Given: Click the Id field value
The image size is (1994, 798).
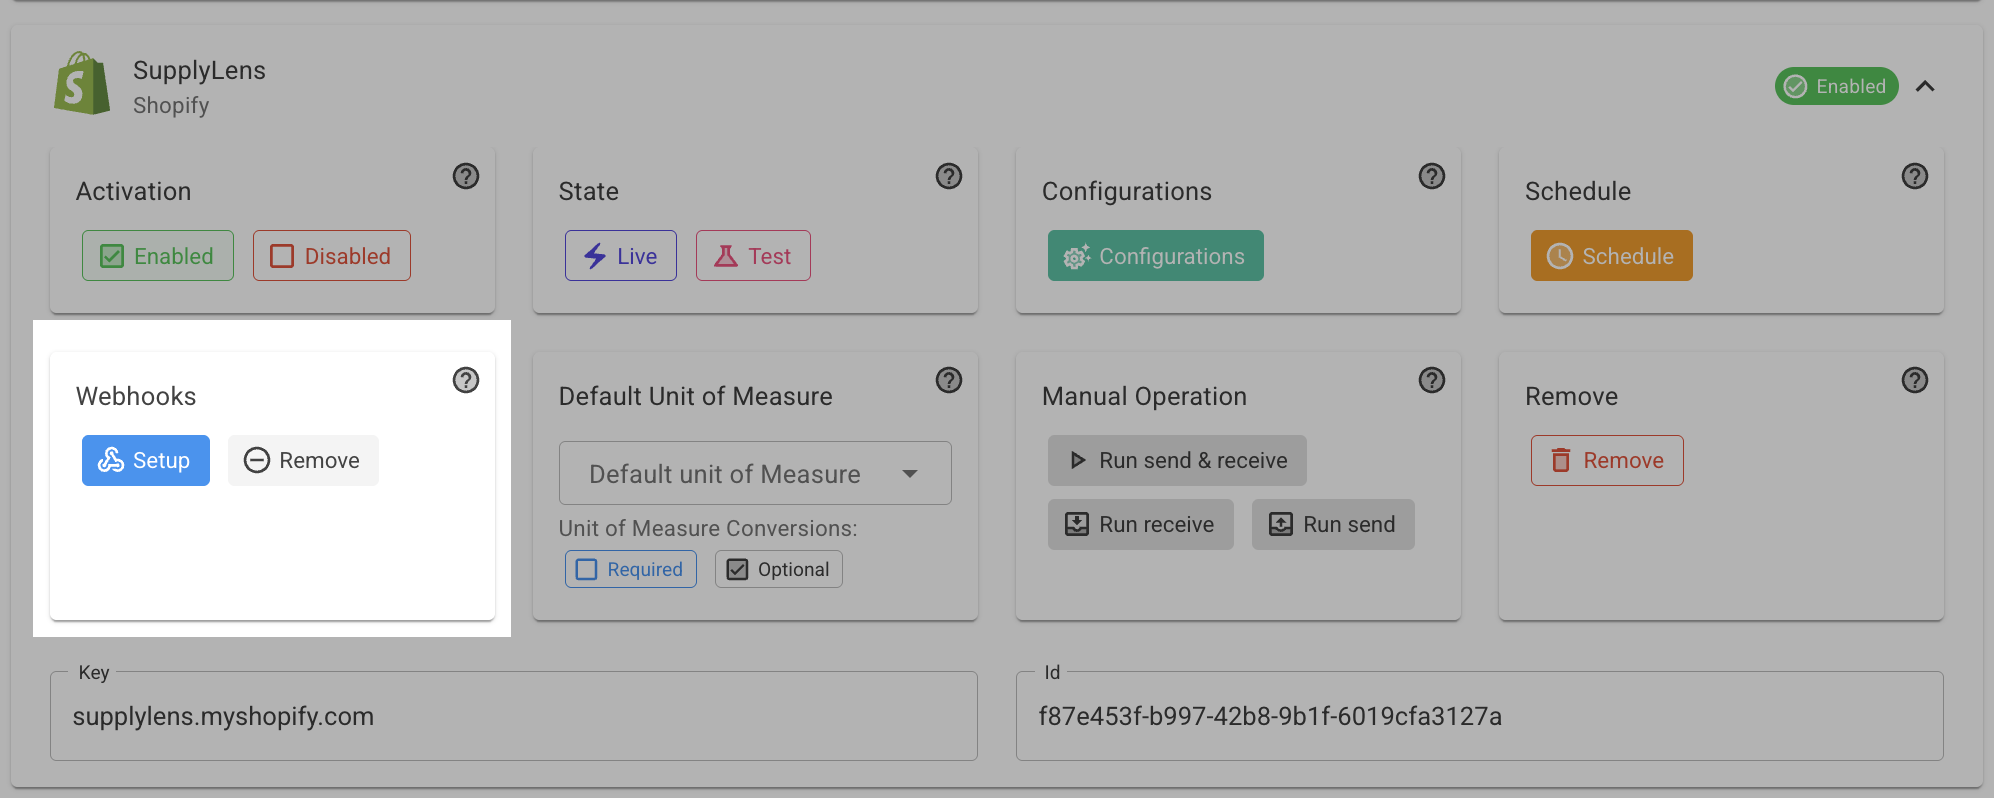Looking at the screenshot, I should (x=1270, y=716).
